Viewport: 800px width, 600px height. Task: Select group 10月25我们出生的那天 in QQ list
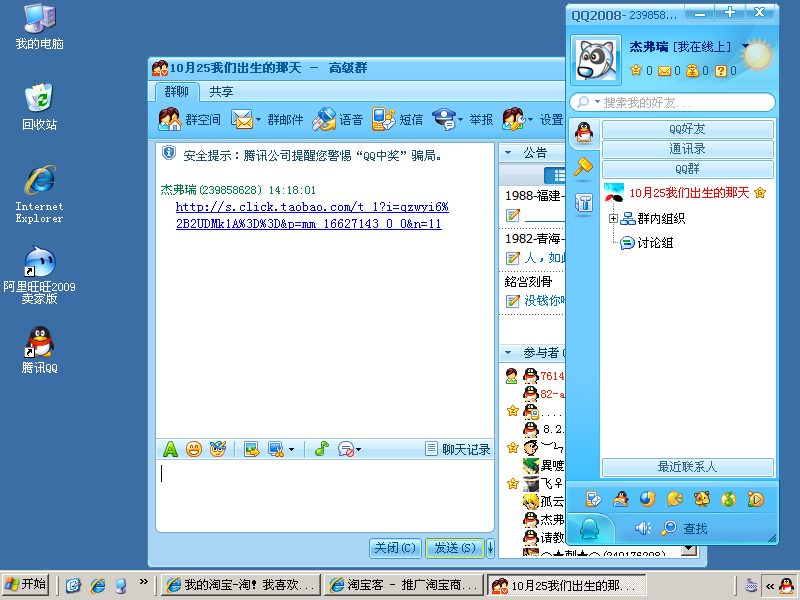pos(689,193)
